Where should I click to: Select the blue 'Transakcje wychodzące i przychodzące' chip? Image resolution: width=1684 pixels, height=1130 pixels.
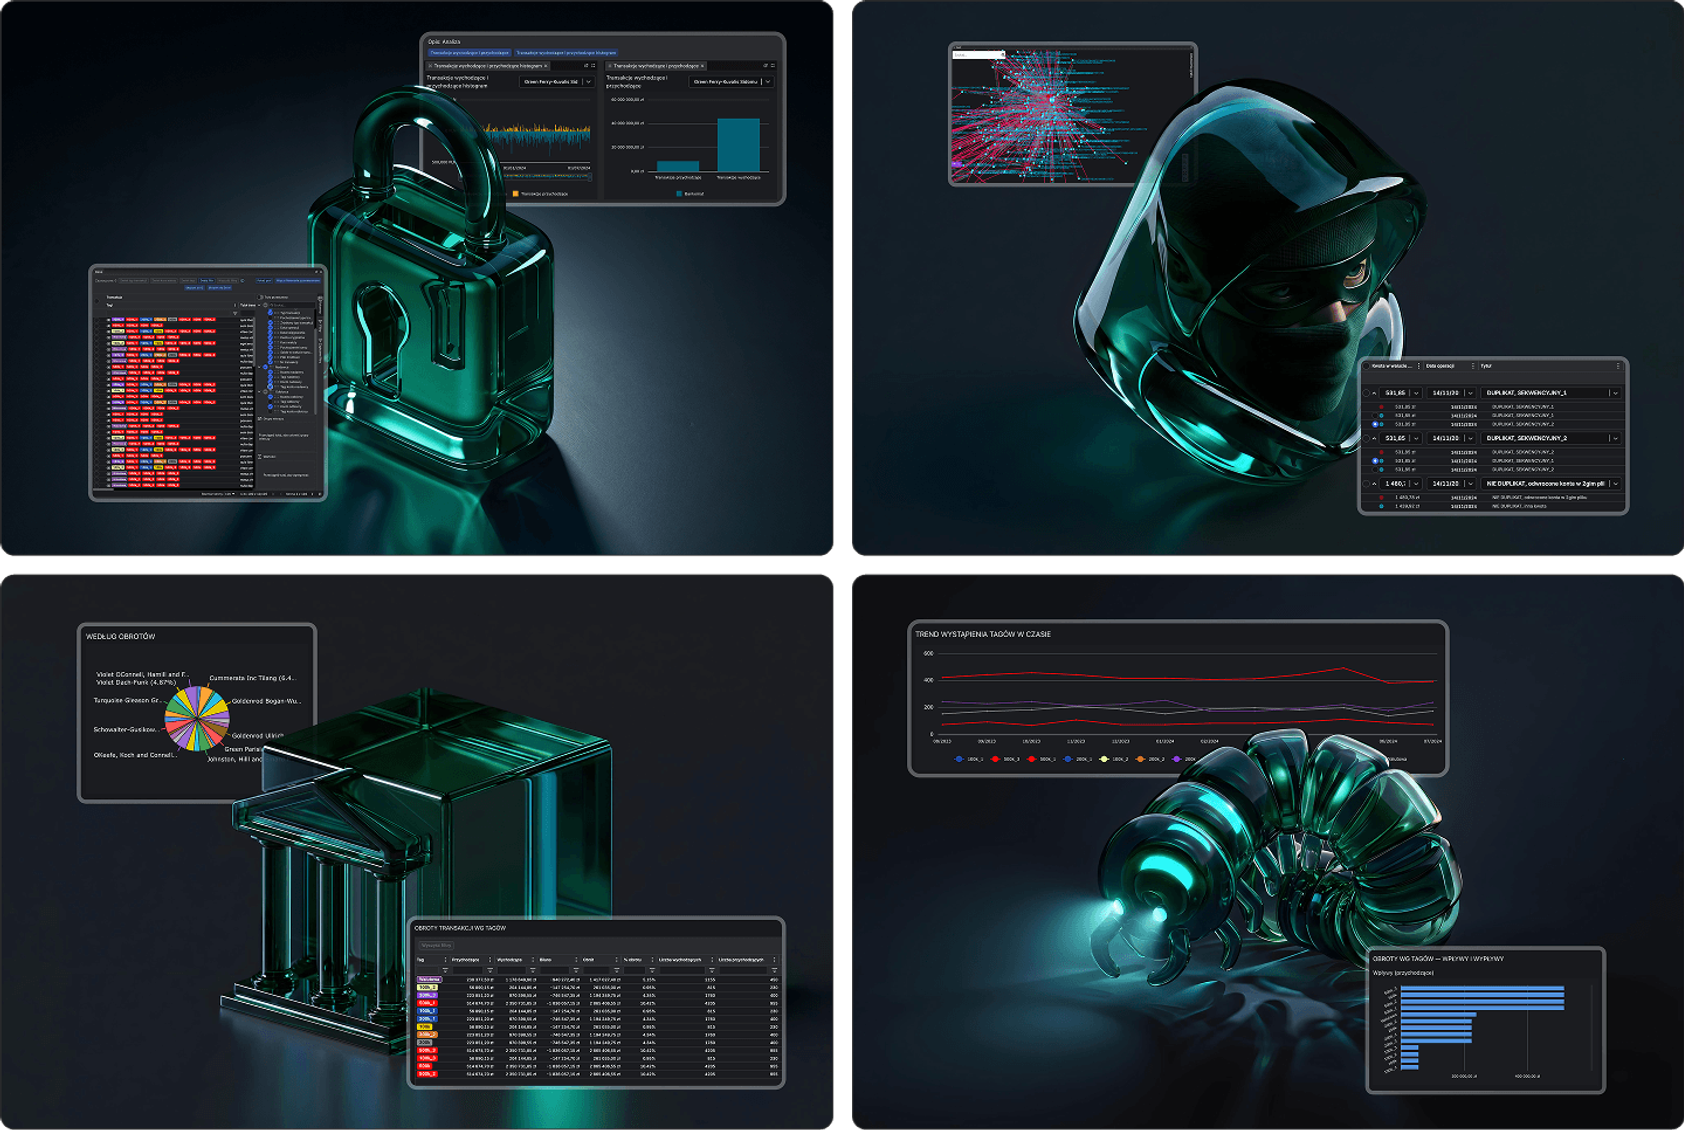point(470,53)
